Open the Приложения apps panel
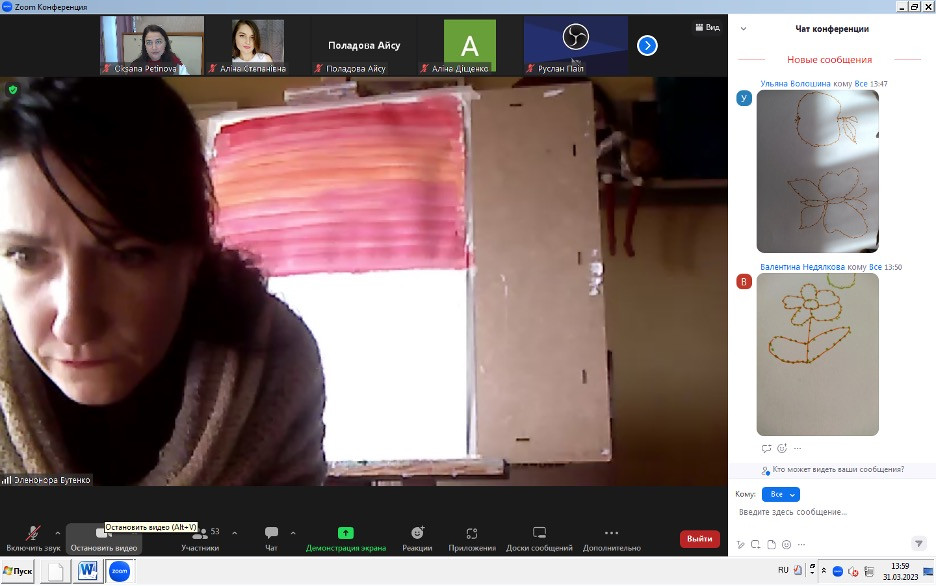Screen dimensions: 936x586 point(472,538)
